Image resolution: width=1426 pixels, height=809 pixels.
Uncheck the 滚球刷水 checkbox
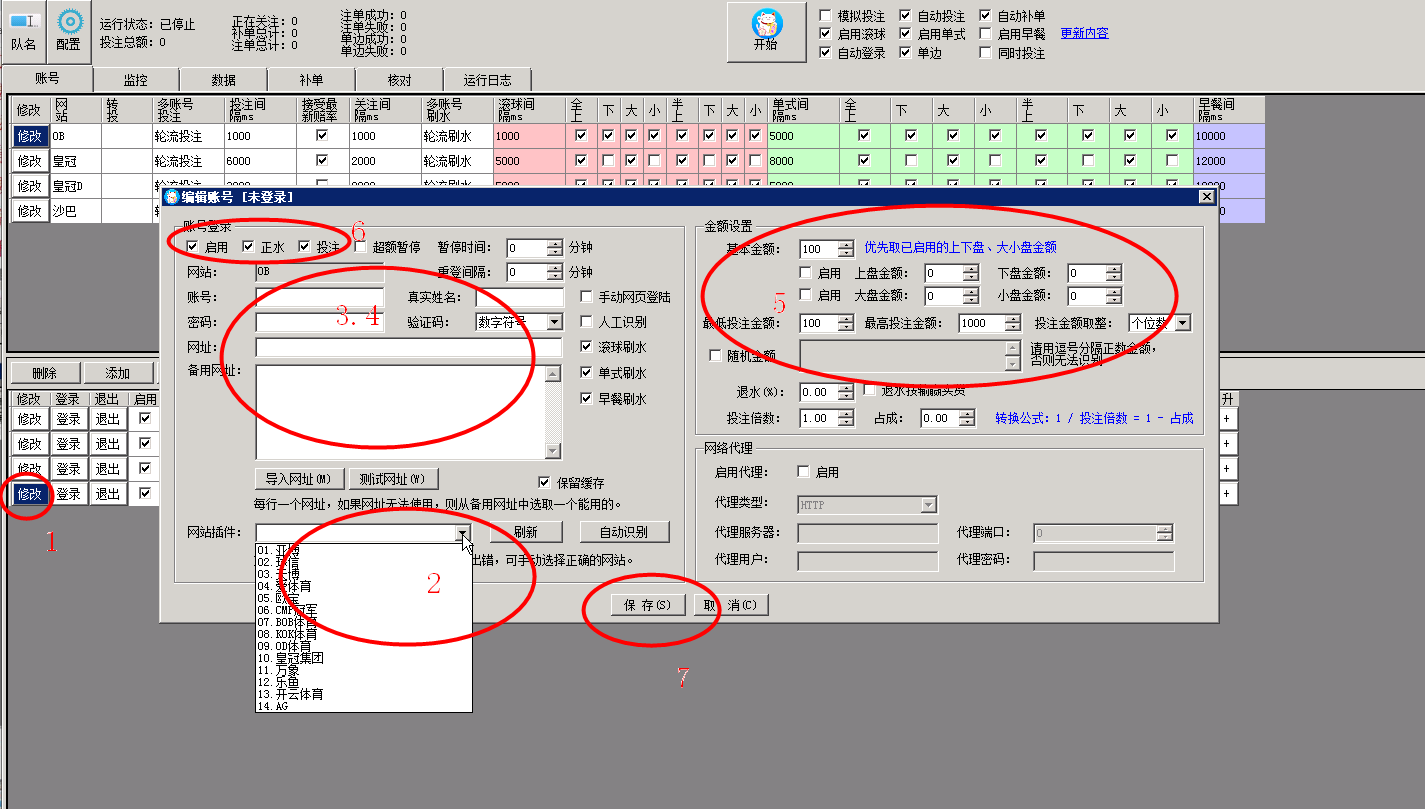pos(587,347)
